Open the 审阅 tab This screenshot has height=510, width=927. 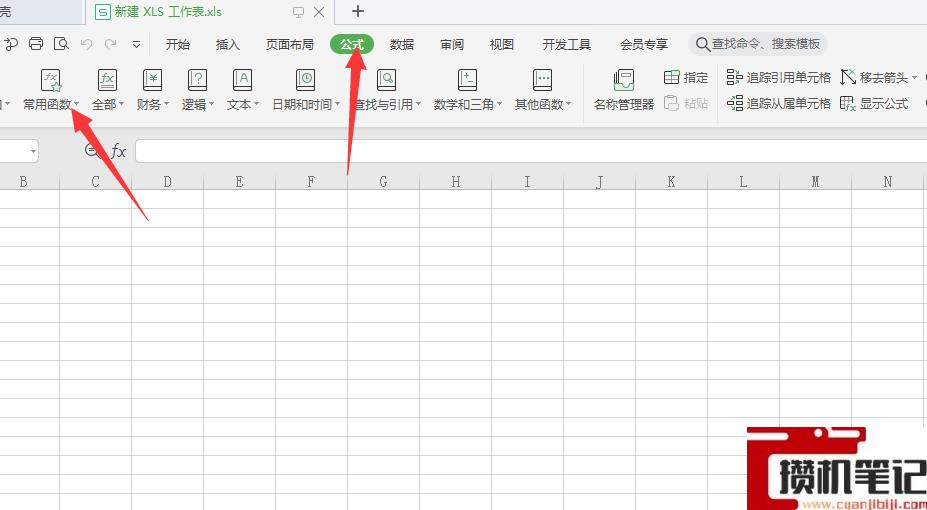click(x=452, y=44)
